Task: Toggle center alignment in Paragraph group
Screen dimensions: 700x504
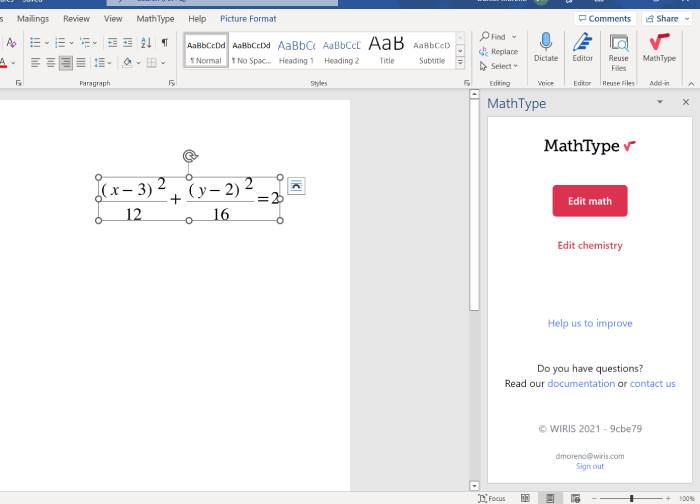Action: pos(50,63)
